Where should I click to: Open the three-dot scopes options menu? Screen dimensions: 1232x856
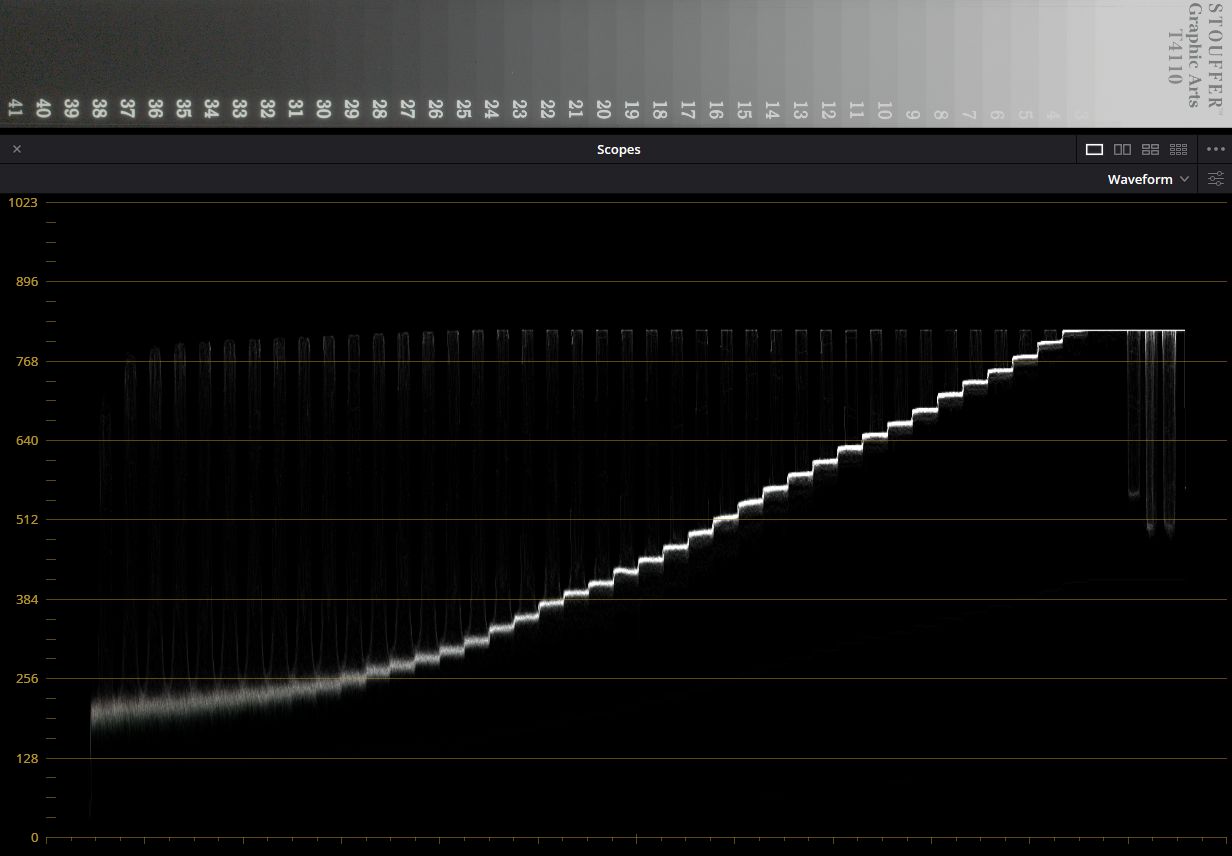click(1216, 149)
